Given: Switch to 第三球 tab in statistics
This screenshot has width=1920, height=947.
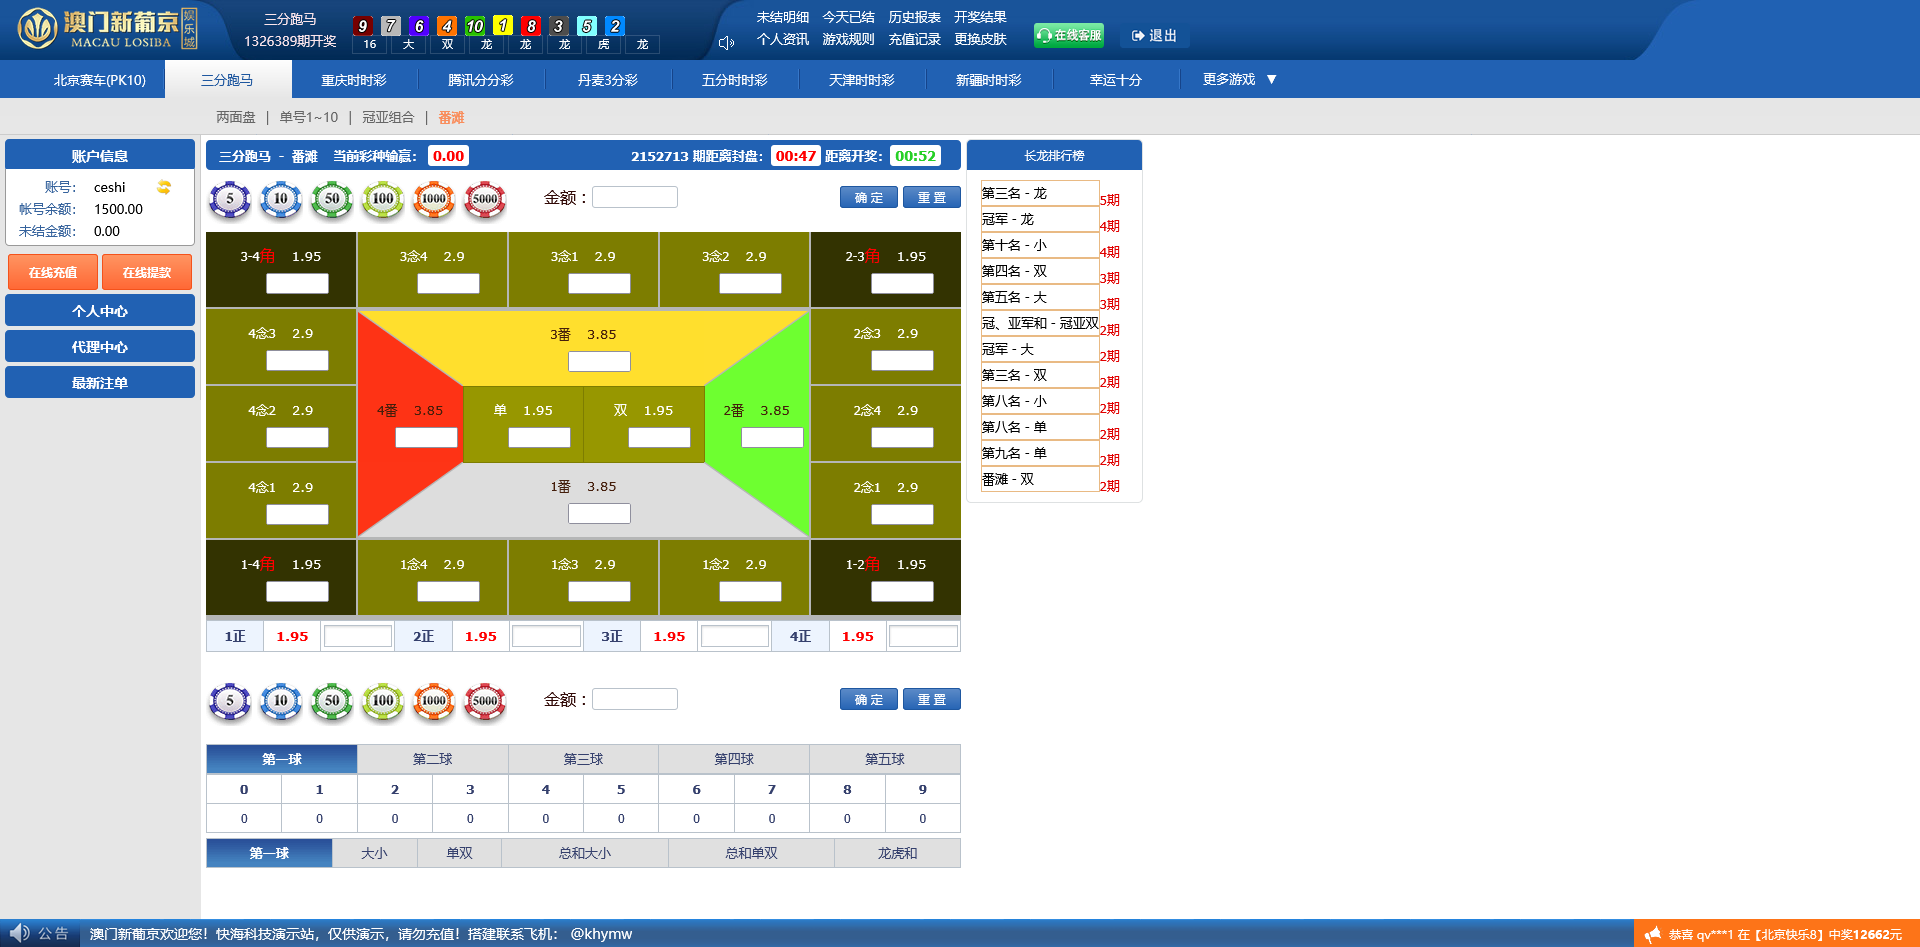Looking at the screenshot, I should coord(583,759).
